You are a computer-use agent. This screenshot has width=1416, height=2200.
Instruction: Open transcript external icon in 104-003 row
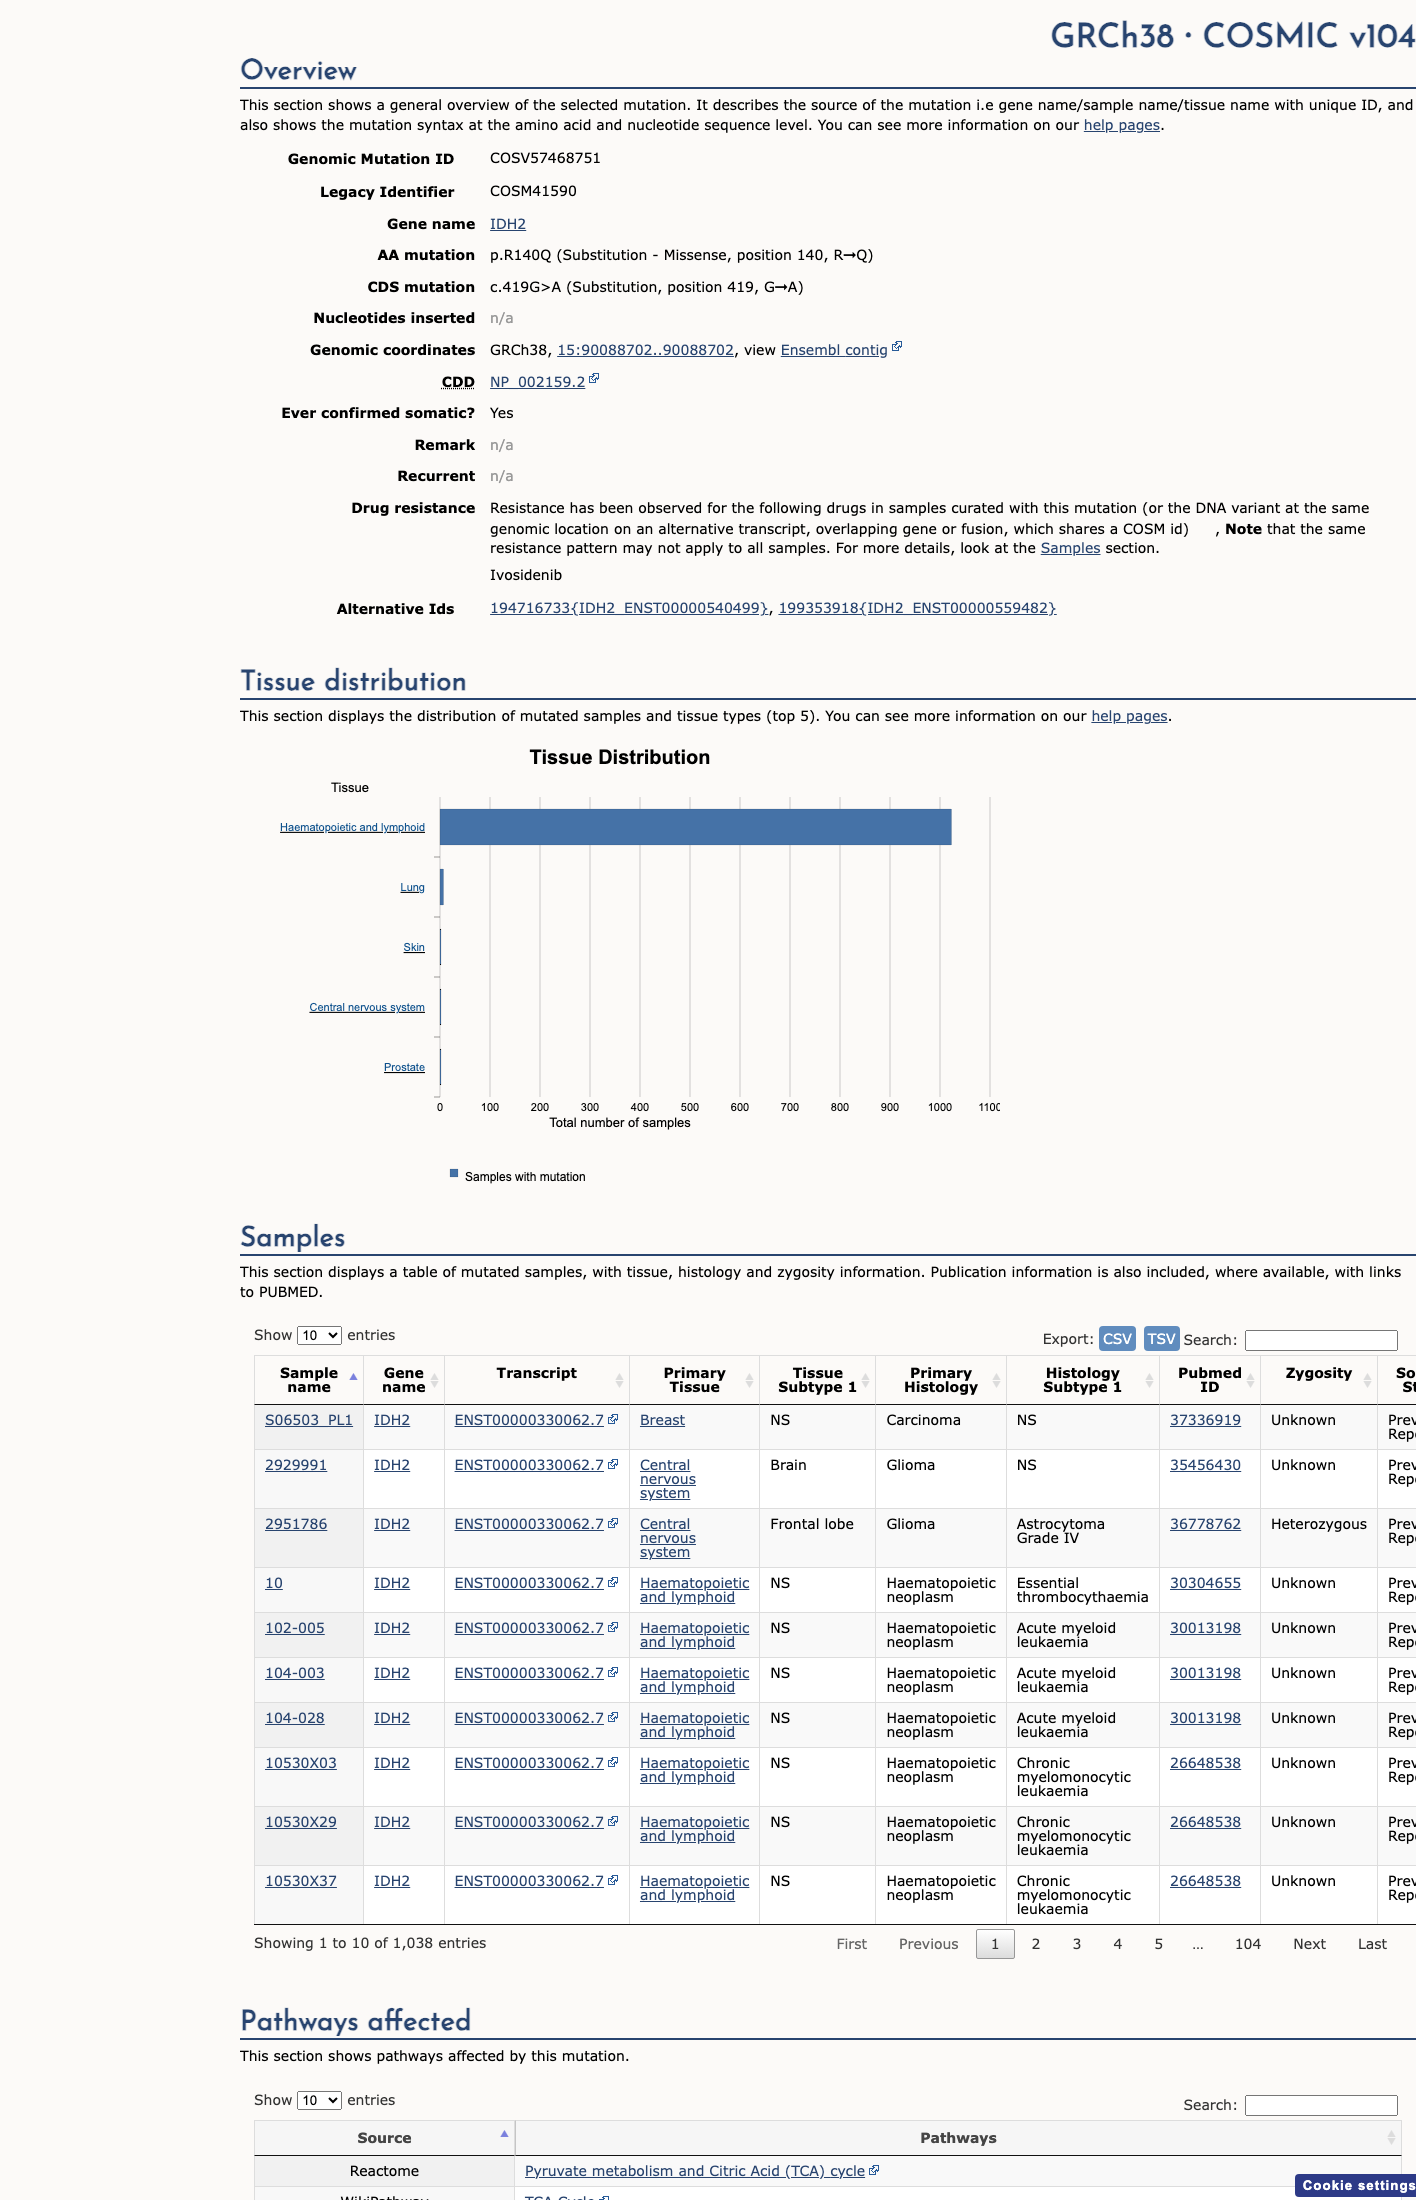click(613, 1672)
